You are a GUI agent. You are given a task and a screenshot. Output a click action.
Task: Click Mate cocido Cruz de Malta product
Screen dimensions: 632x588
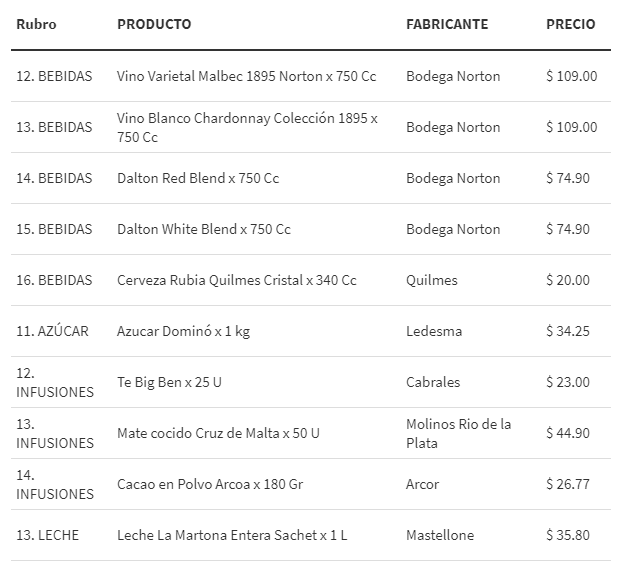coord(216,433)
